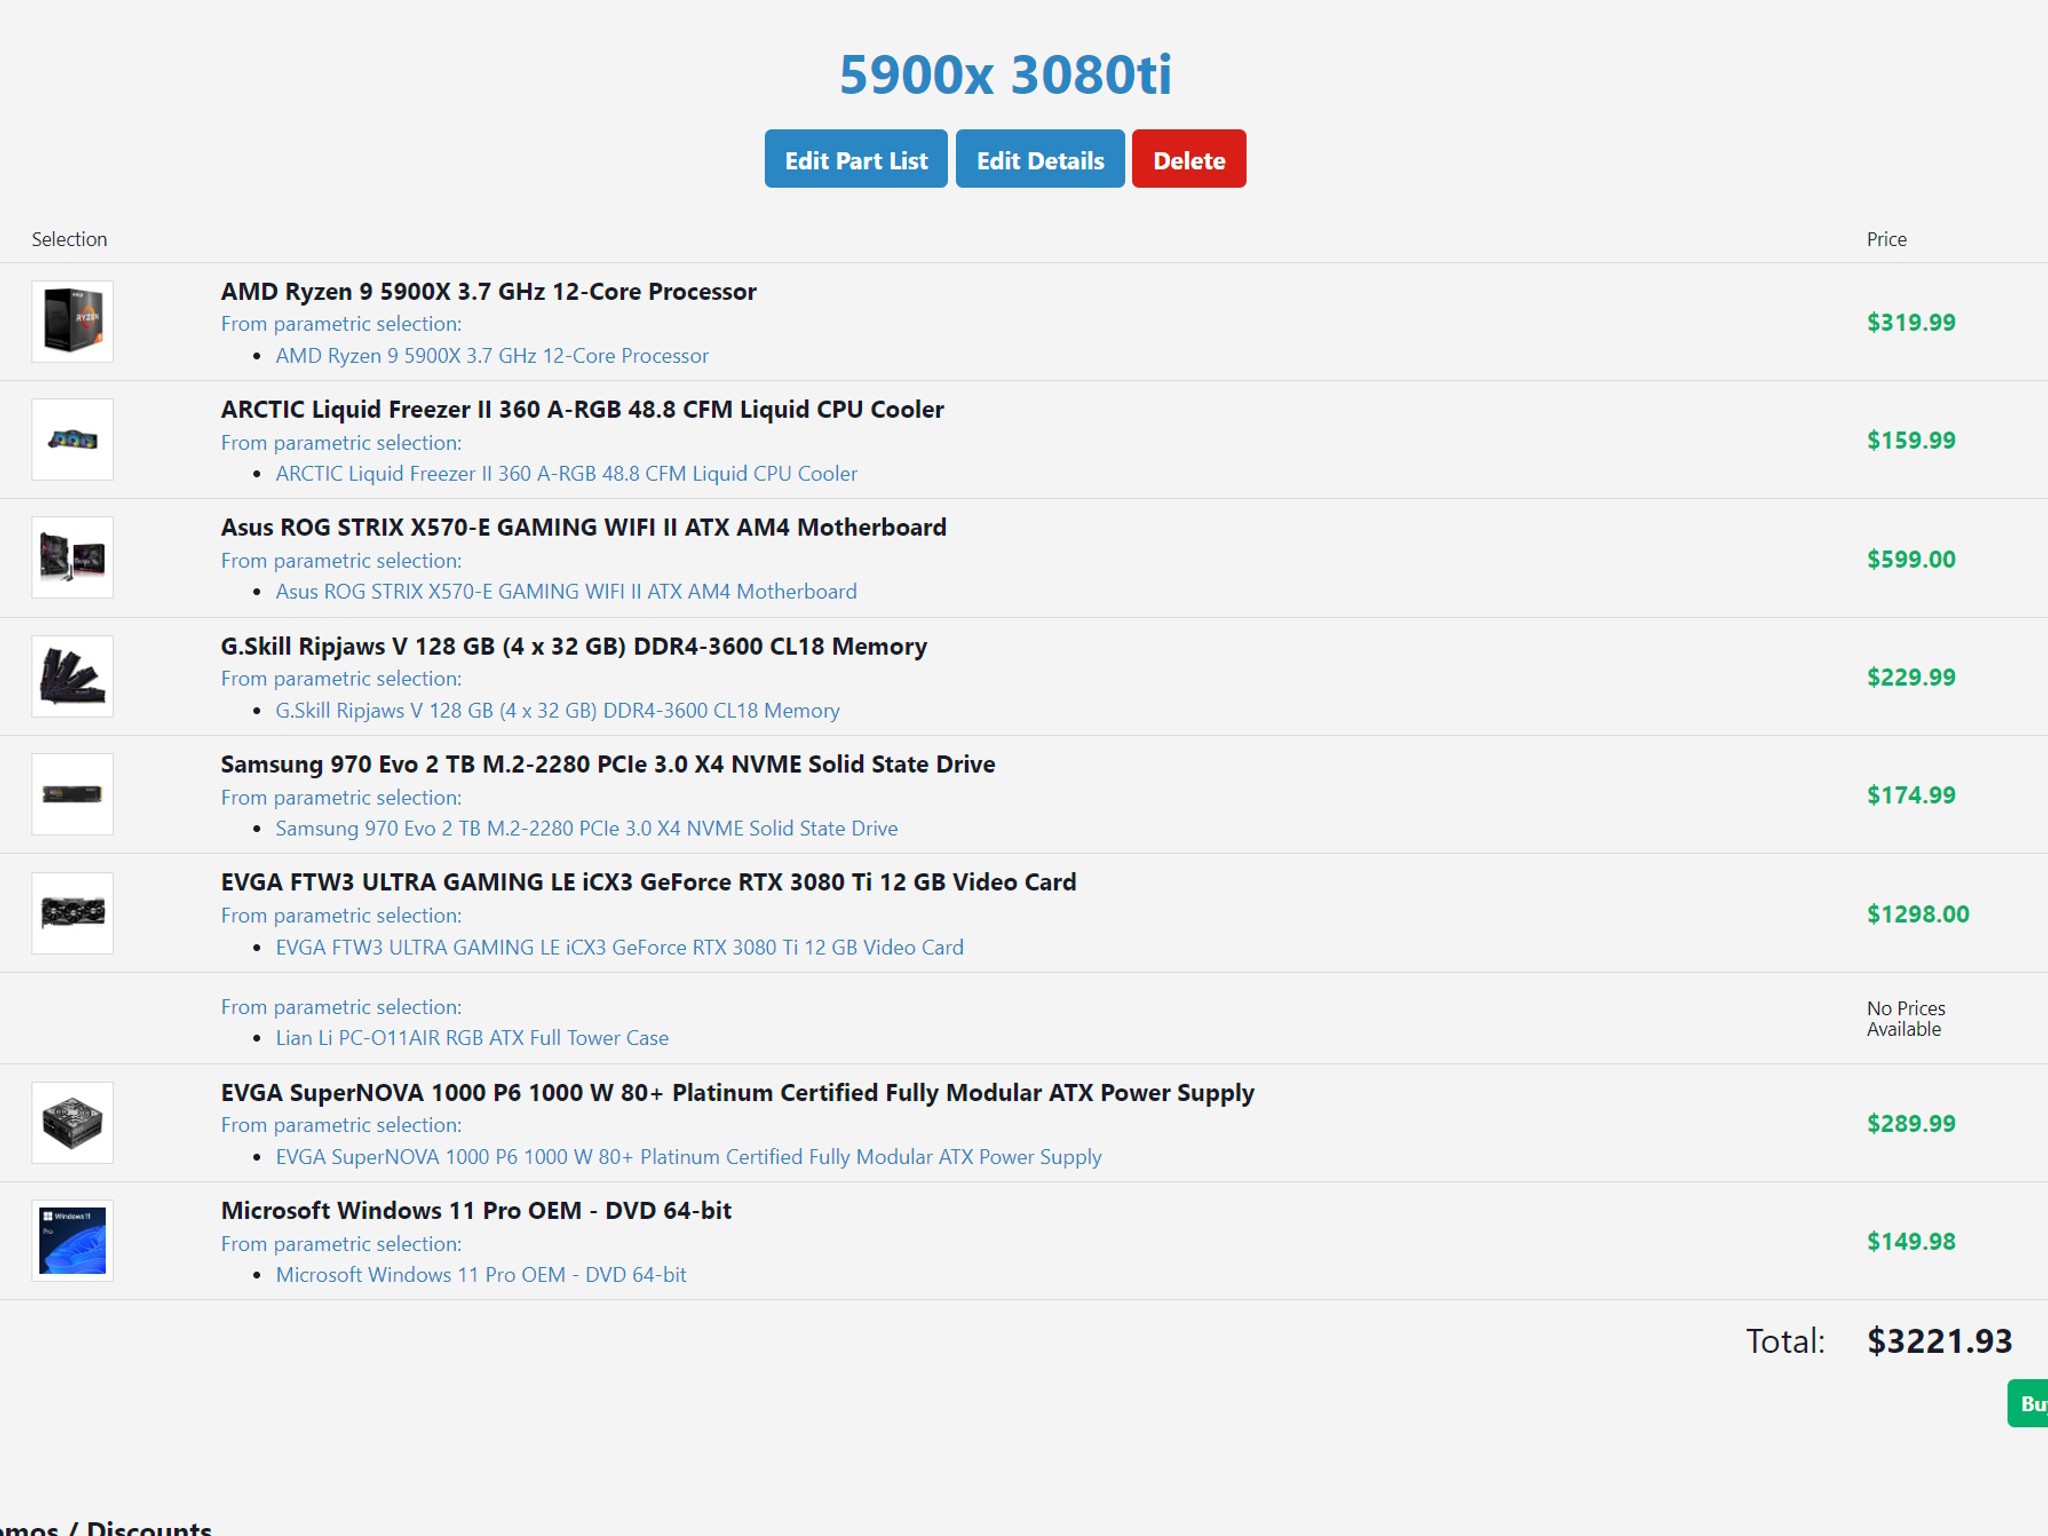Open the Lian Li PC-O11AIR RGB case link
The width and height of the screenshot is (2048, 1536).
coord(472,1038)
